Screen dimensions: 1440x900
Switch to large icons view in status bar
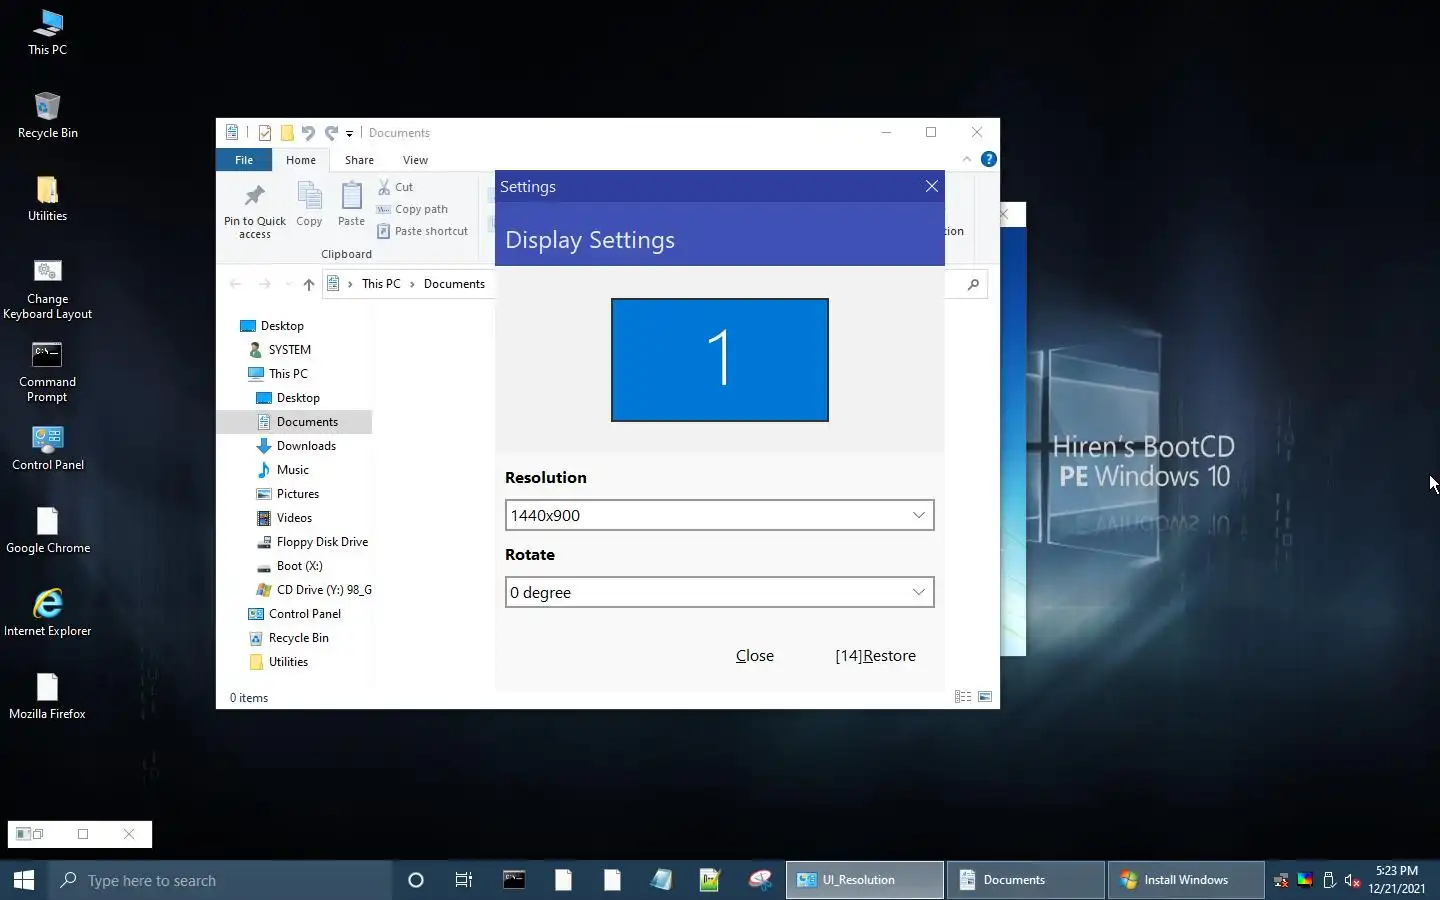[985, 697]
